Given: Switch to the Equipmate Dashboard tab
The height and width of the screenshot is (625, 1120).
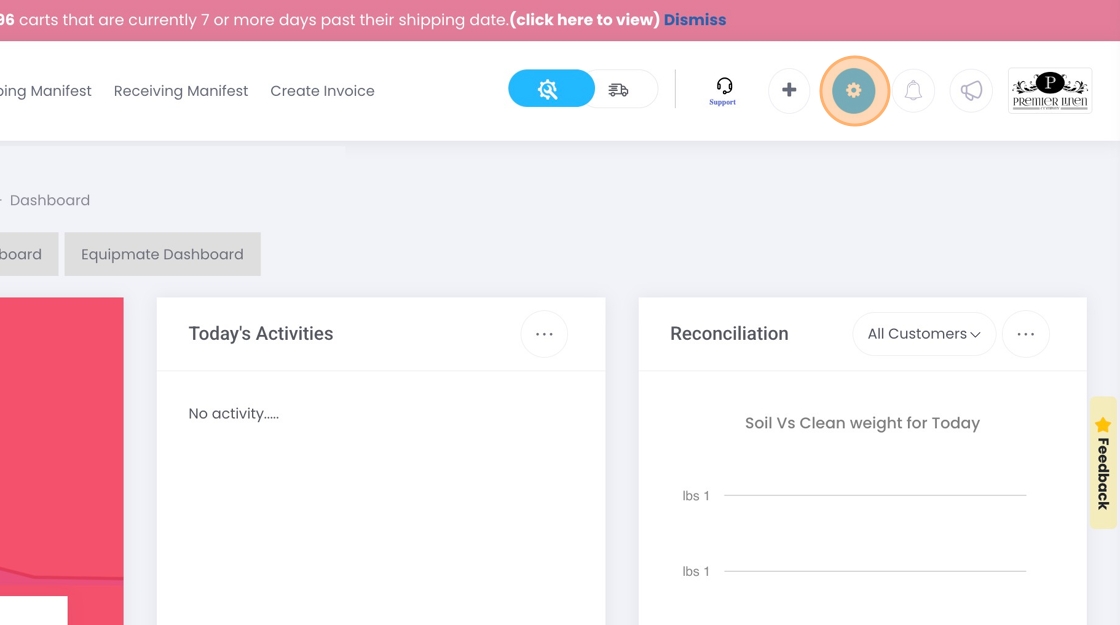Looking at the screenshot, I should tap(162, 254).
